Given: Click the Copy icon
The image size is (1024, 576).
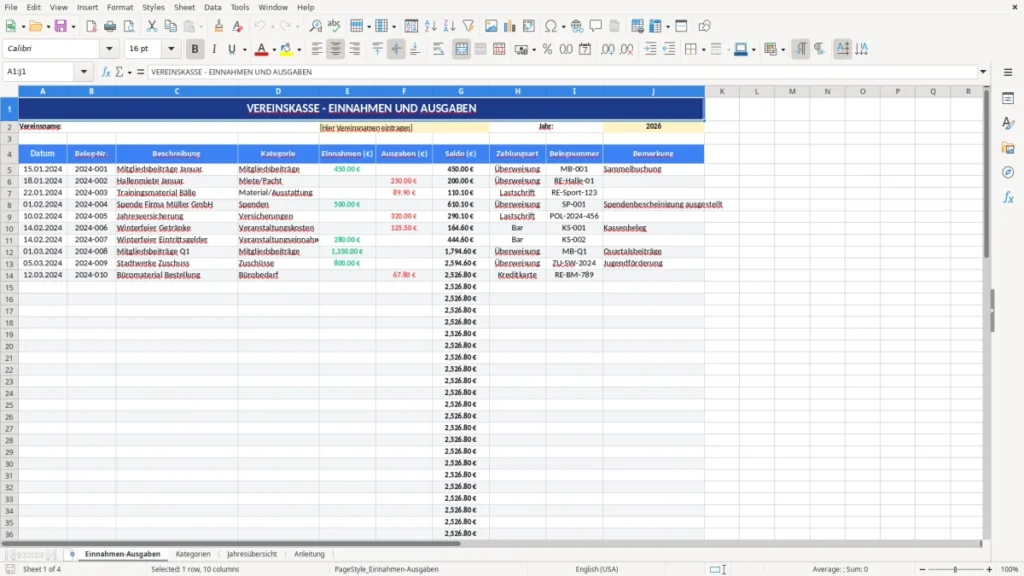Looking at the screenshot, I should [x=170, y=26].
